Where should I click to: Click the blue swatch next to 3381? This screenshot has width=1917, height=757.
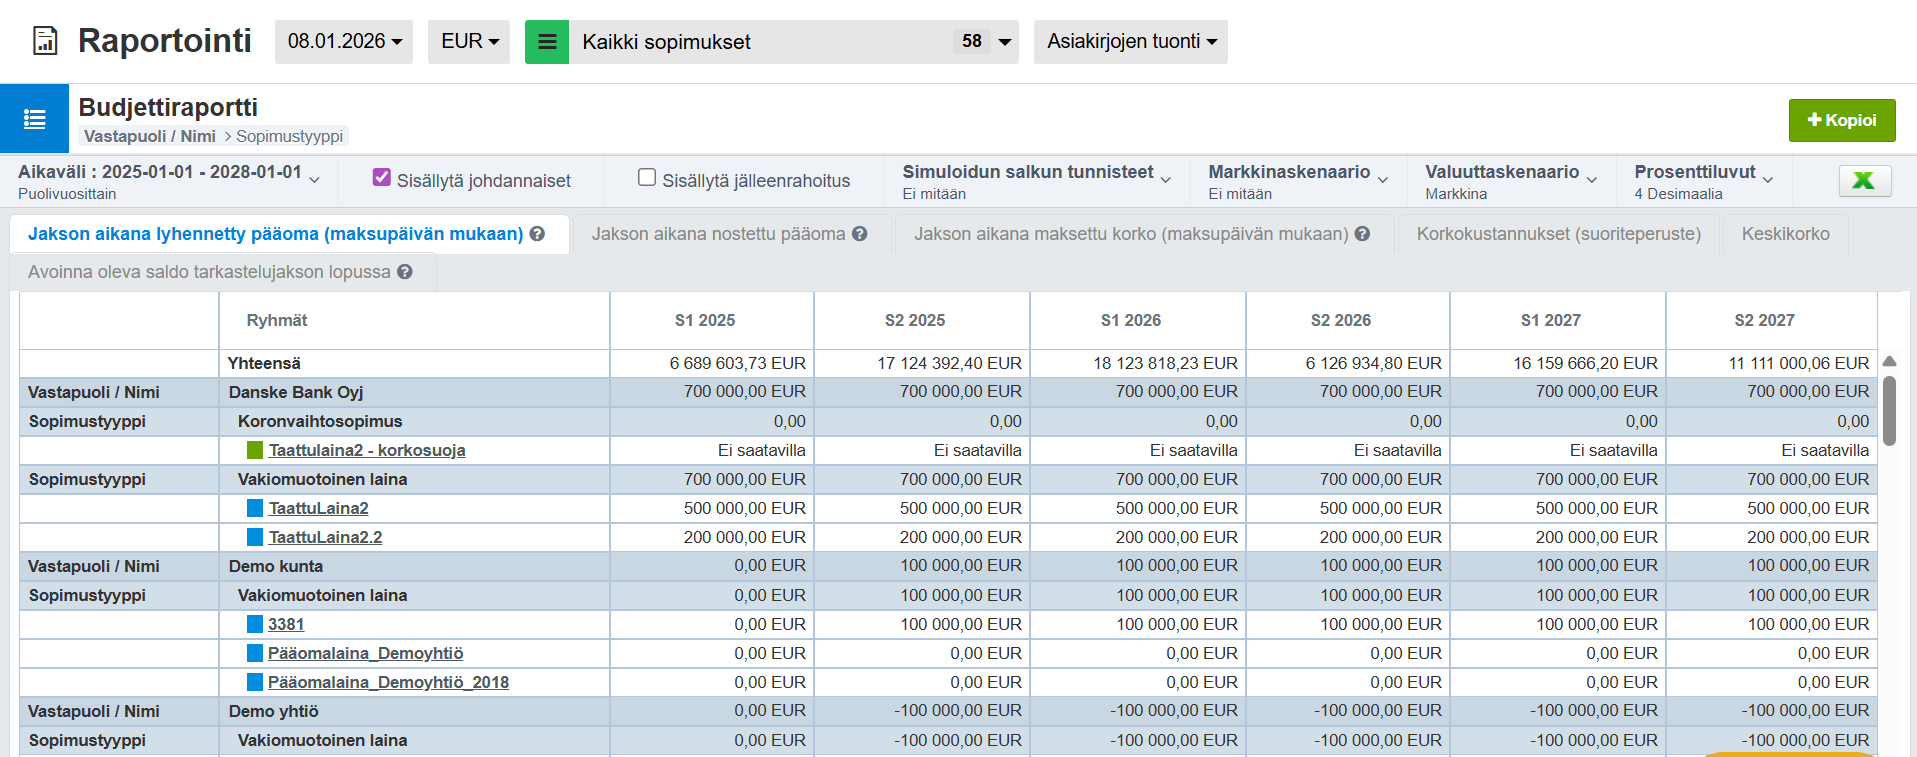(255, 624)
